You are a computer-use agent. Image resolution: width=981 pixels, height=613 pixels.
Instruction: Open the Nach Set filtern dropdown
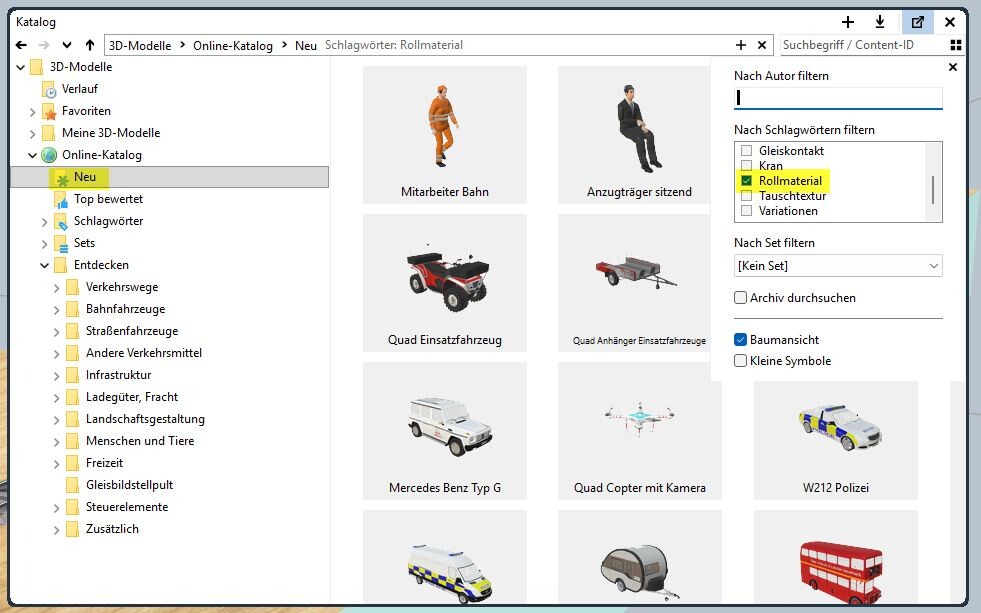point(838,266)
